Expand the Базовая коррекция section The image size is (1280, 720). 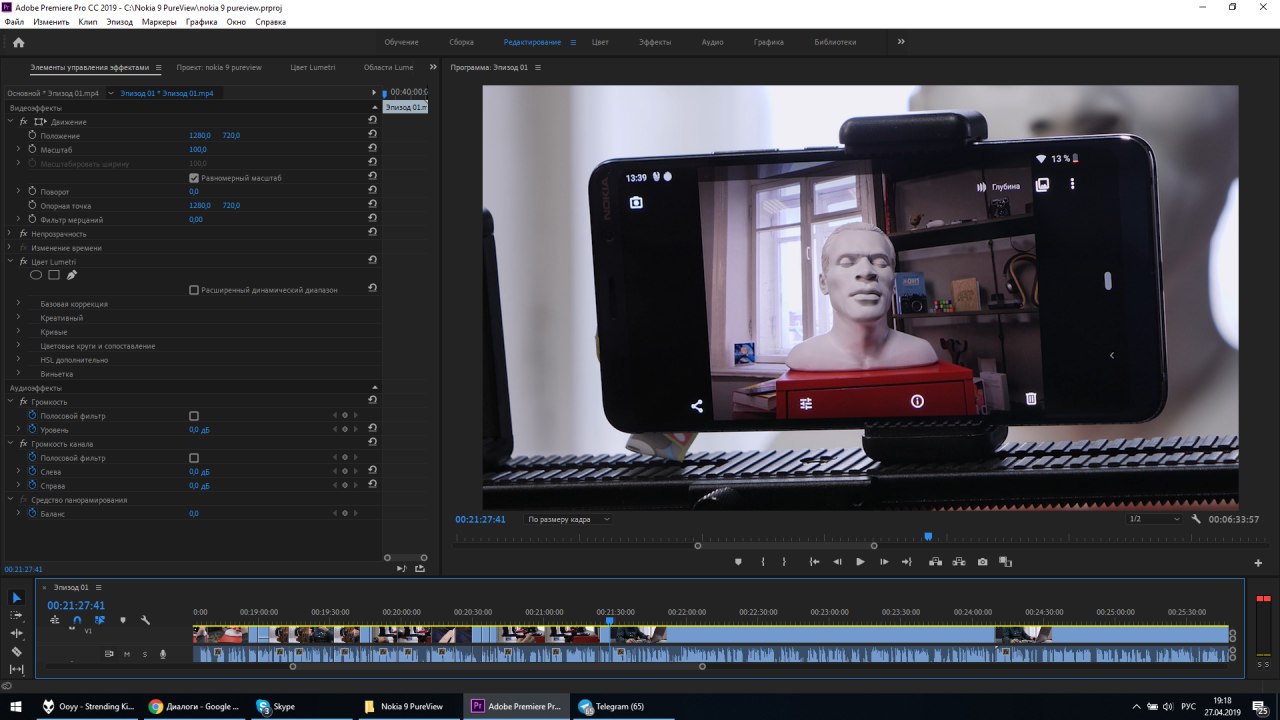(x=18, y=303)
